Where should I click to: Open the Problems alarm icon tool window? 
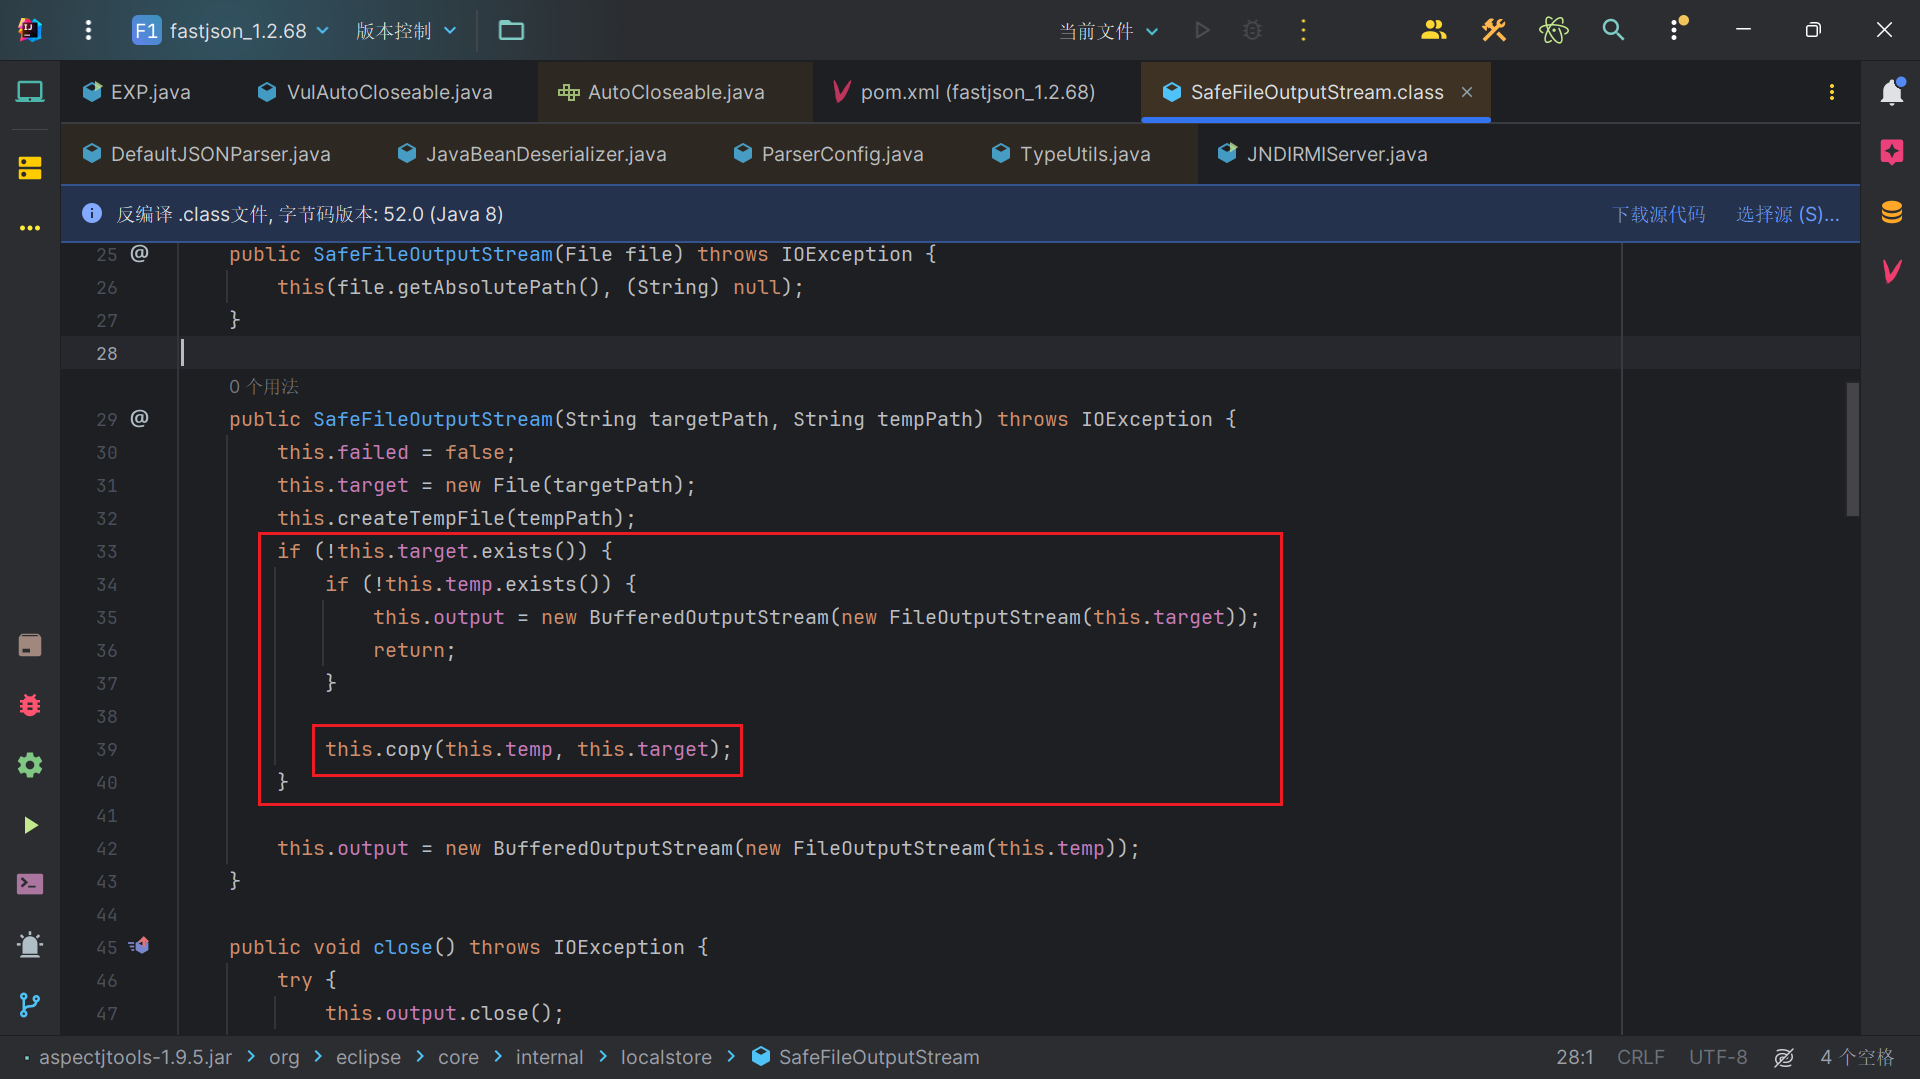[x=30, y=944]
